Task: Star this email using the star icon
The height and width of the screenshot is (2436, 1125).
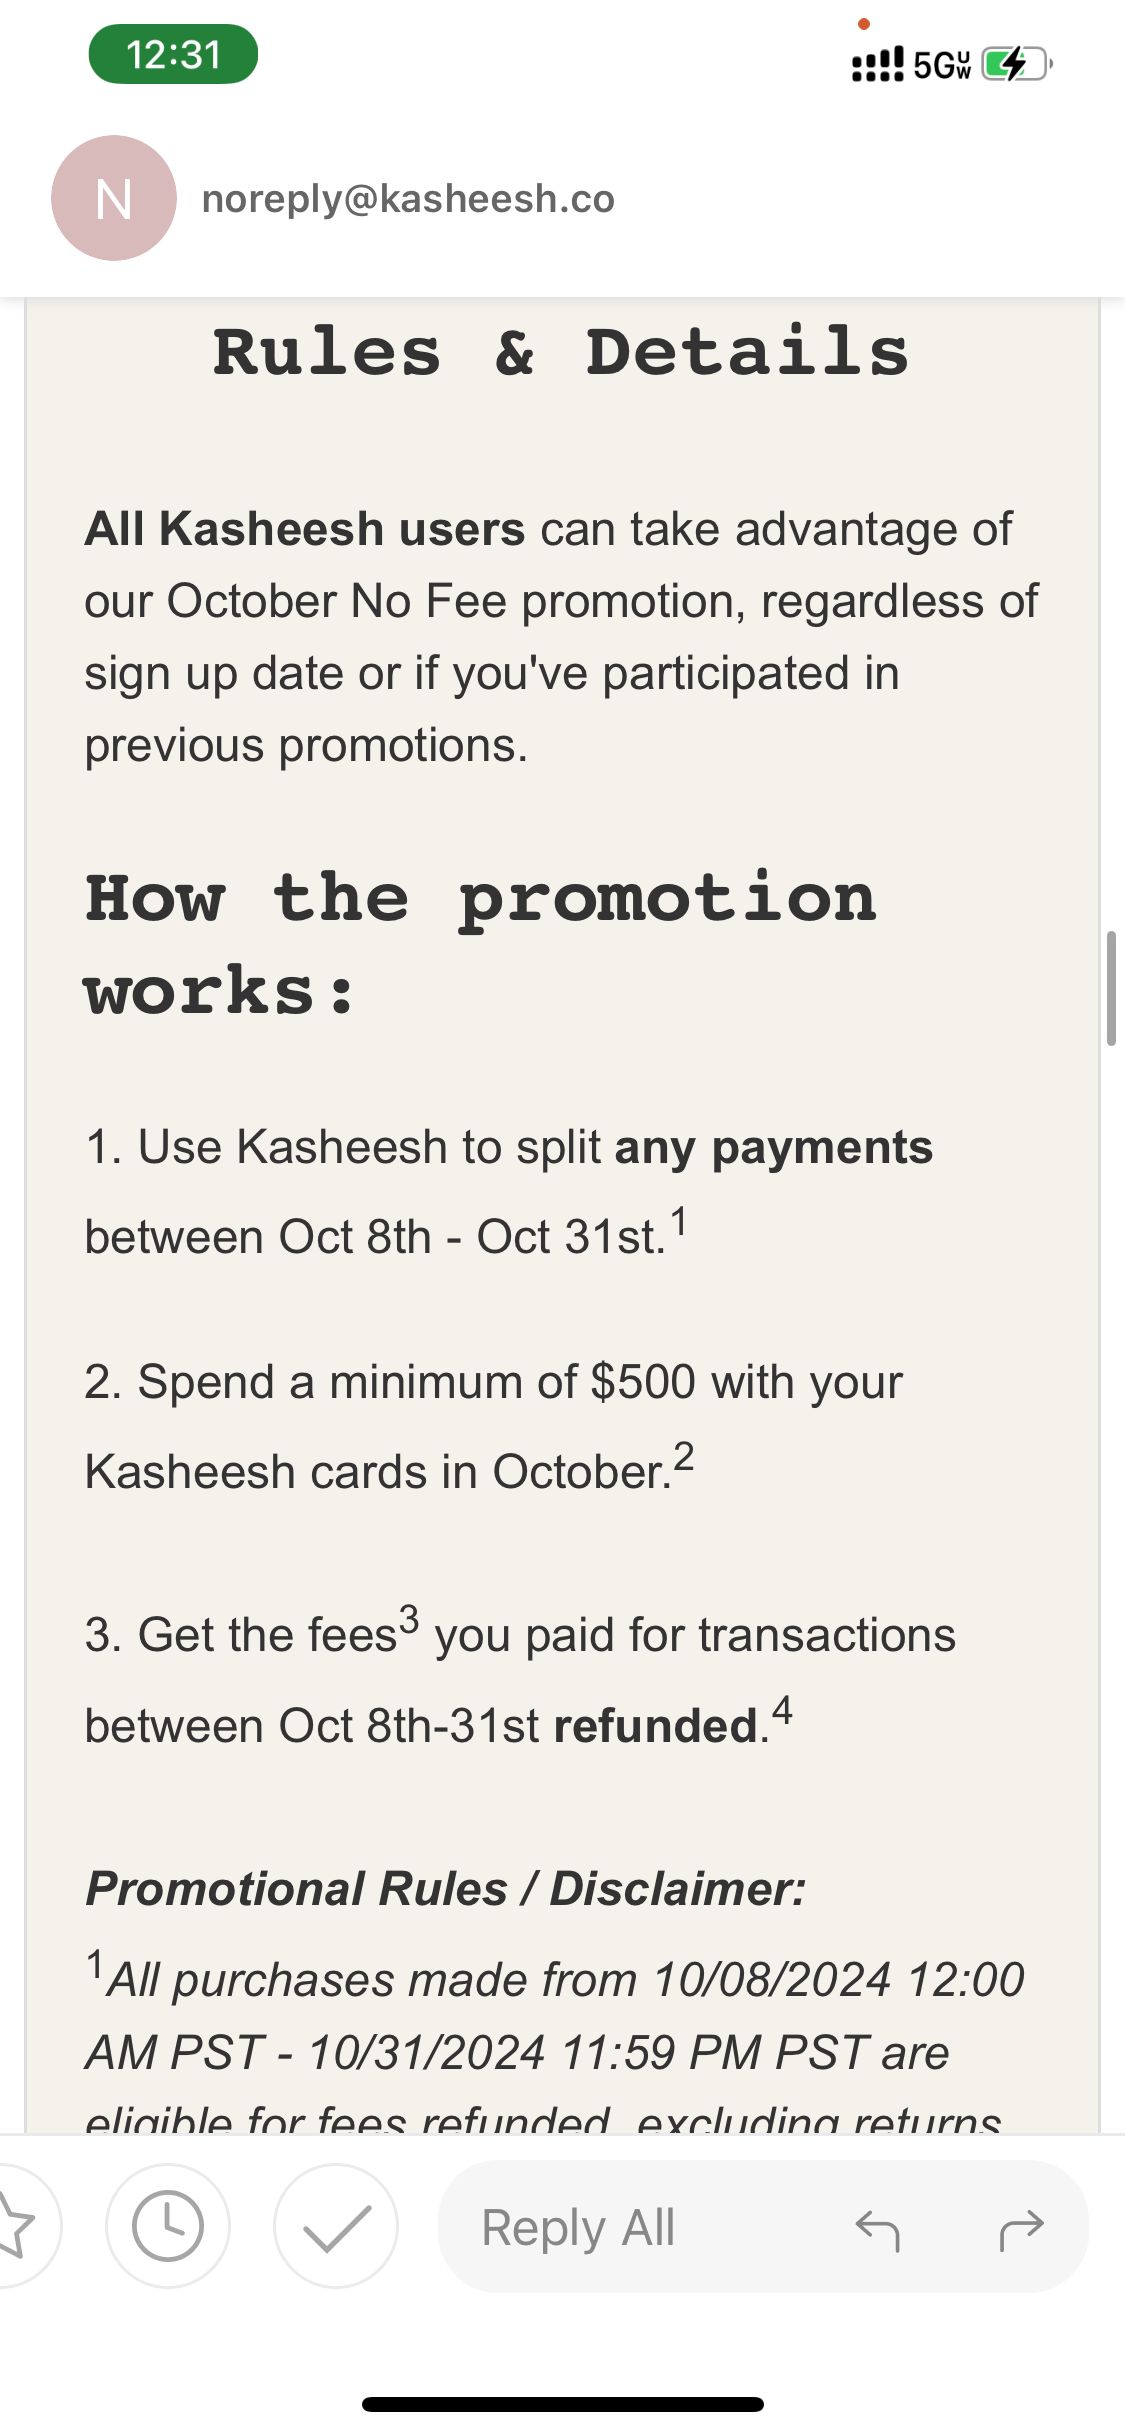Action: pyautogui.click(x=18, y=2226)
